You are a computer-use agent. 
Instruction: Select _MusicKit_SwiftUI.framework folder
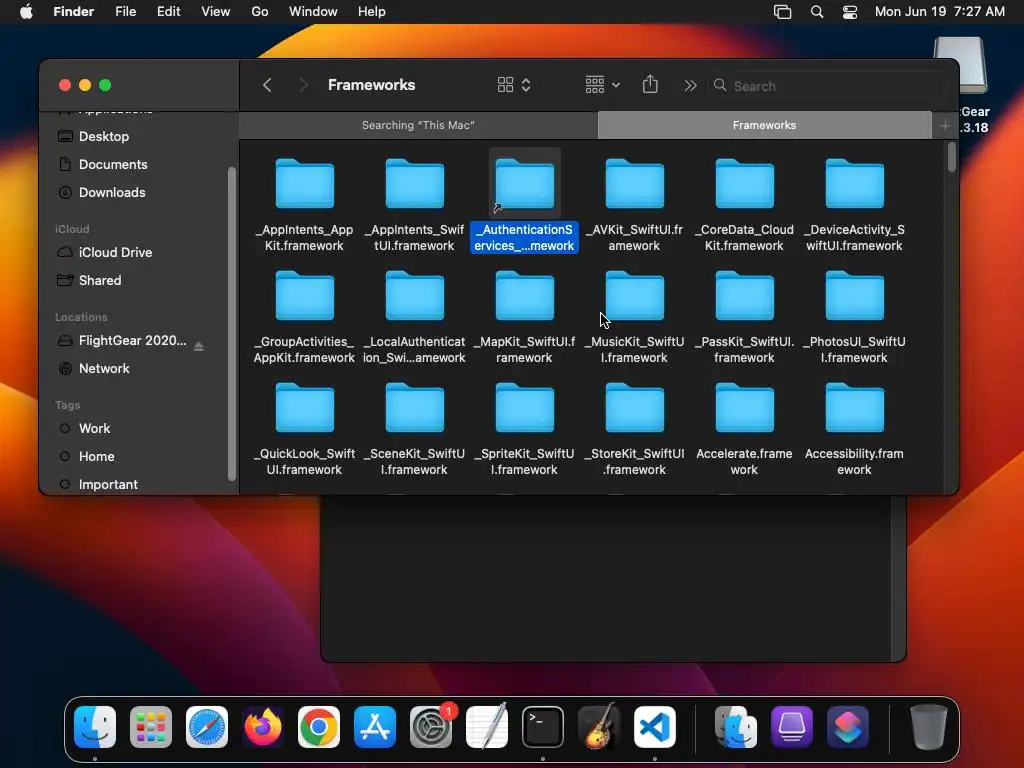click(634, 317)
